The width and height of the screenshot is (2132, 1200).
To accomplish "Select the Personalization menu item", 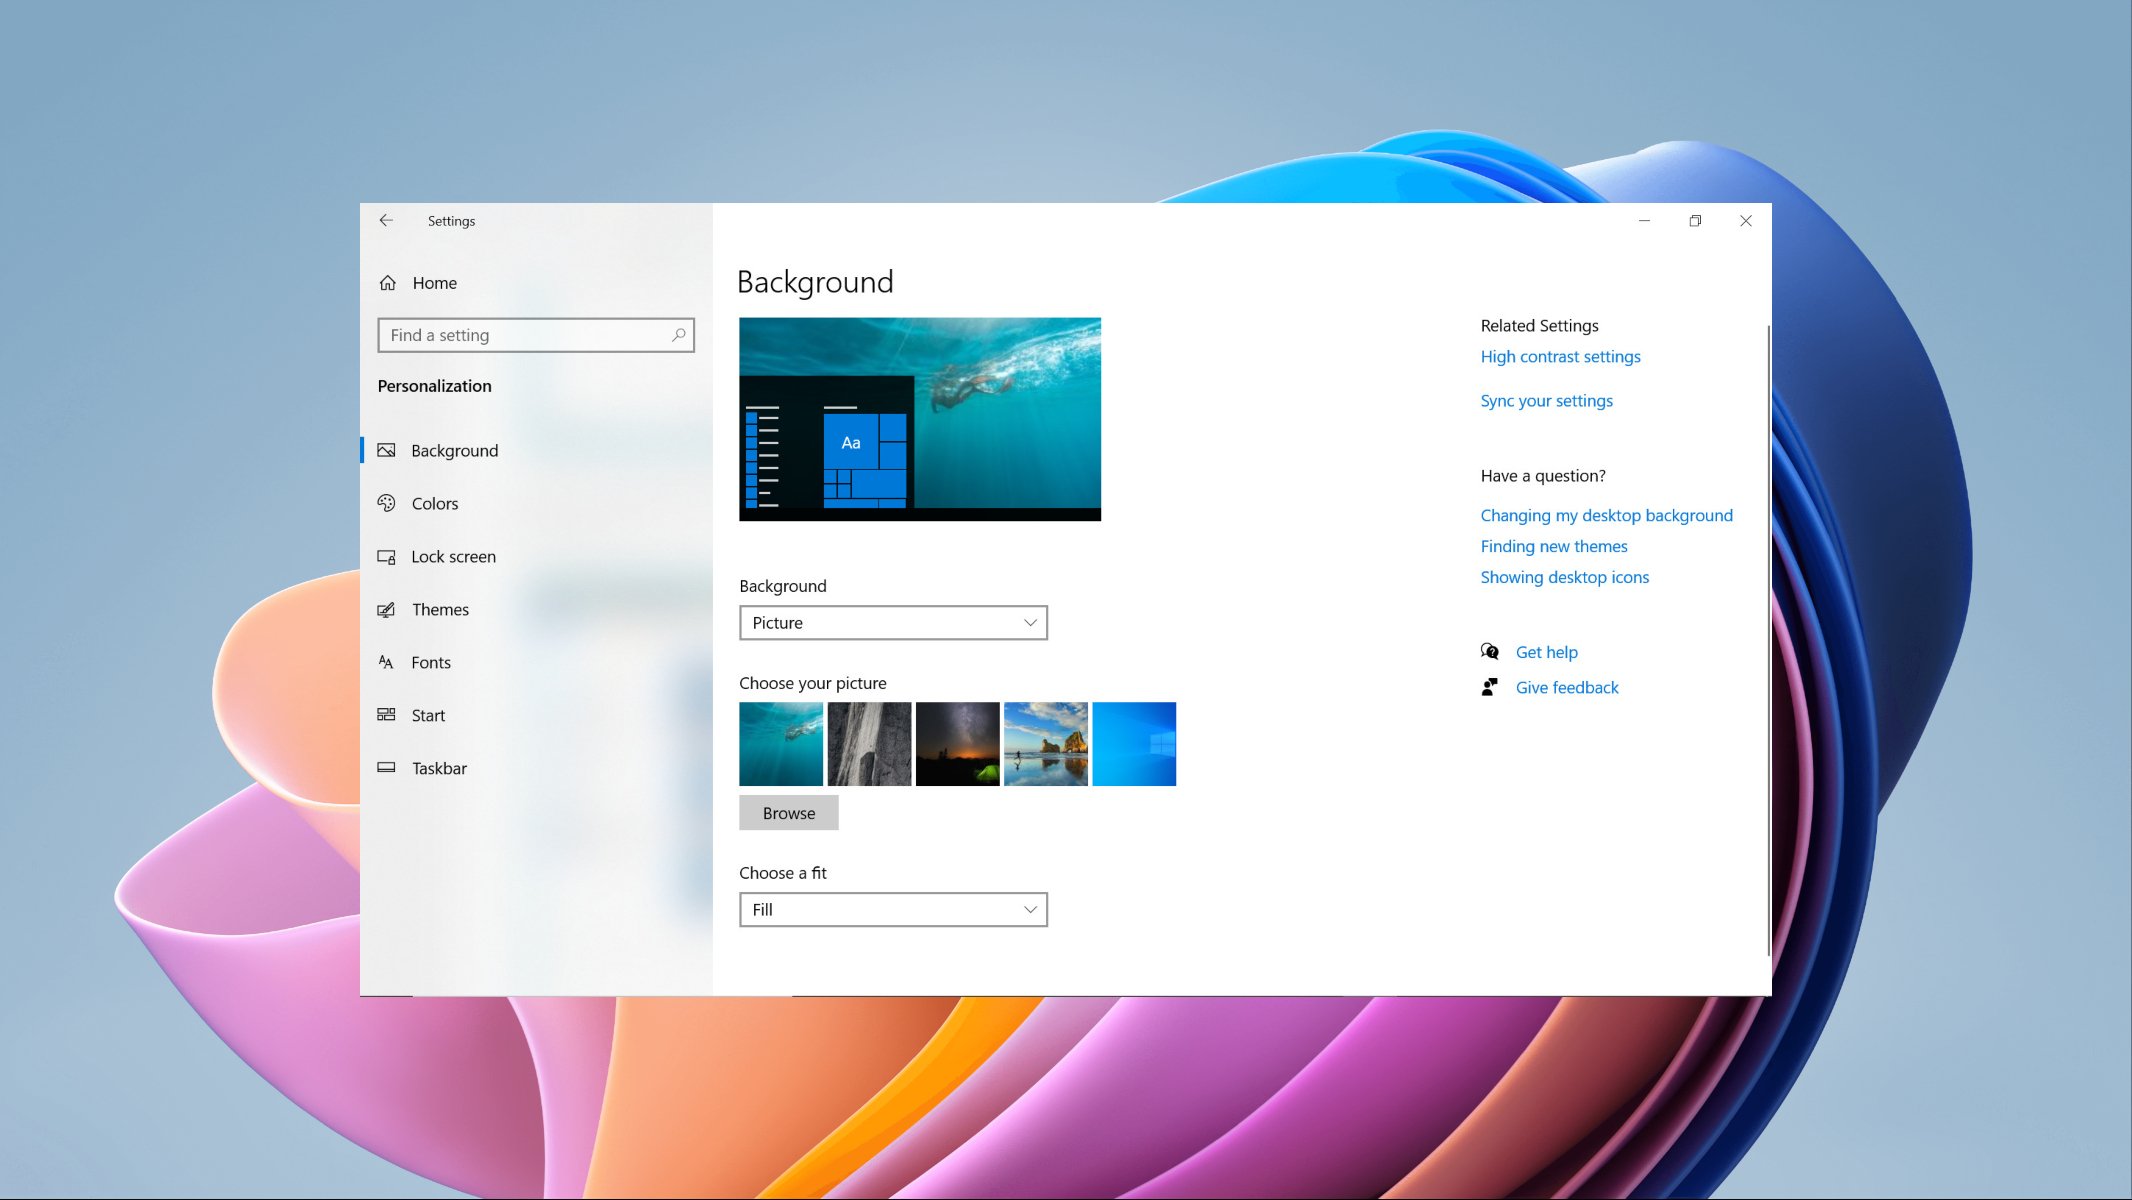I will click(435, 385).
